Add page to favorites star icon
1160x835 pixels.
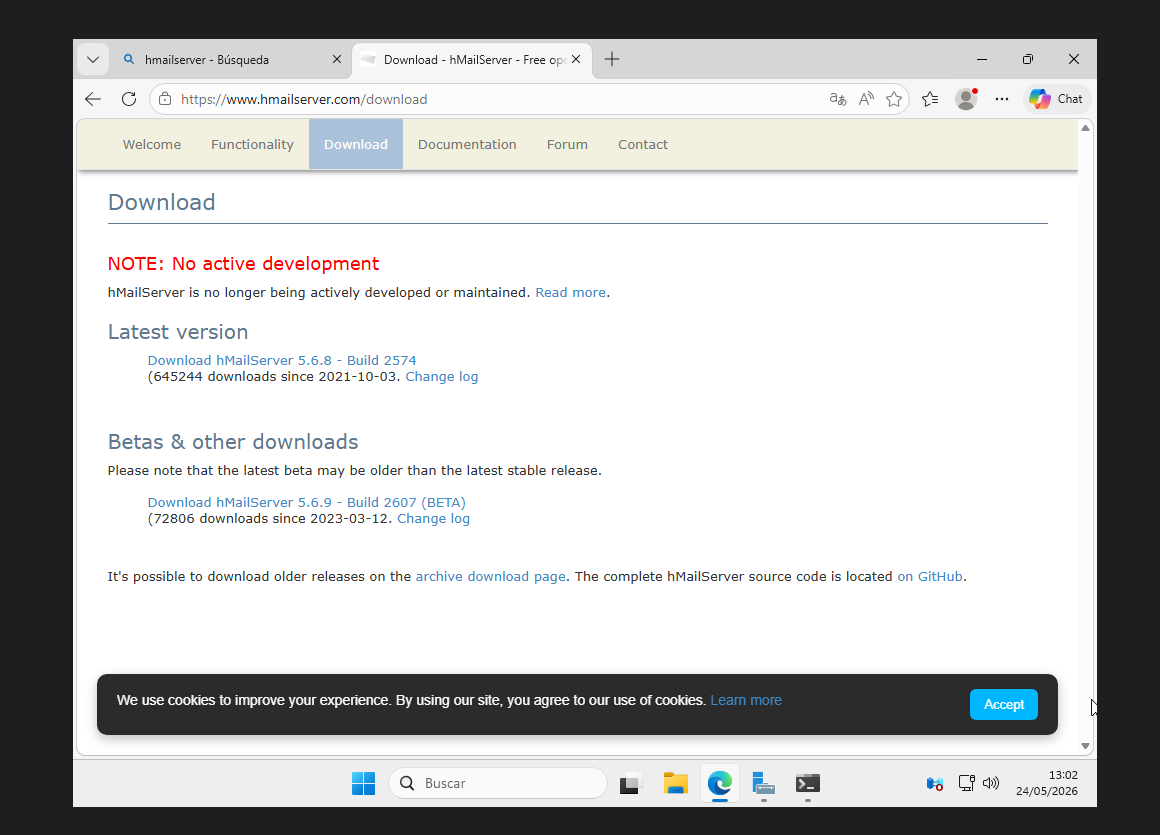coord(894,99)
